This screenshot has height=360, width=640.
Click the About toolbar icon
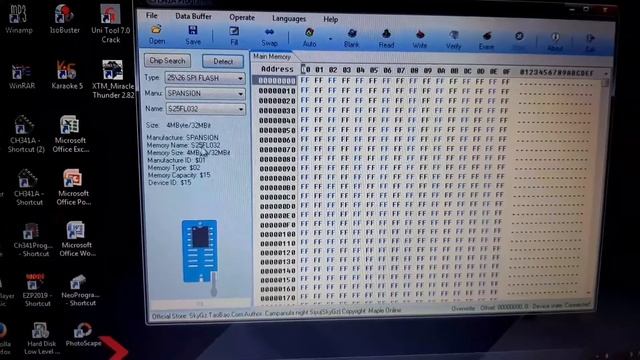[555, 42]
